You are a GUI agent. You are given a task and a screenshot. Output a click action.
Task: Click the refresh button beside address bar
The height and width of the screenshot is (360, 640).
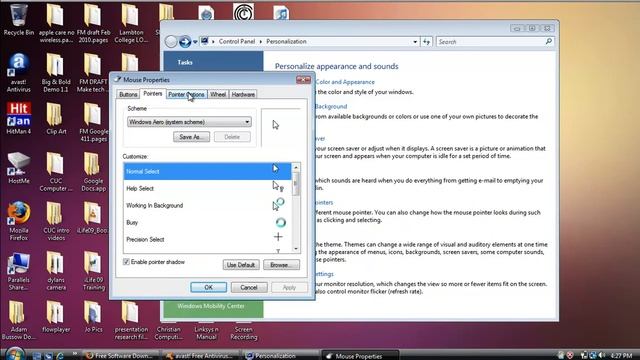pyautogui.click(x=427, y=42)
